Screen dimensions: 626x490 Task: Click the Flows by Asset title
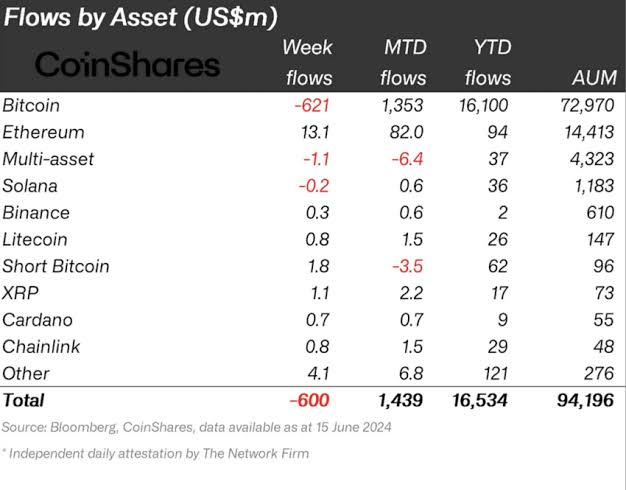click(x=140, y=17)
